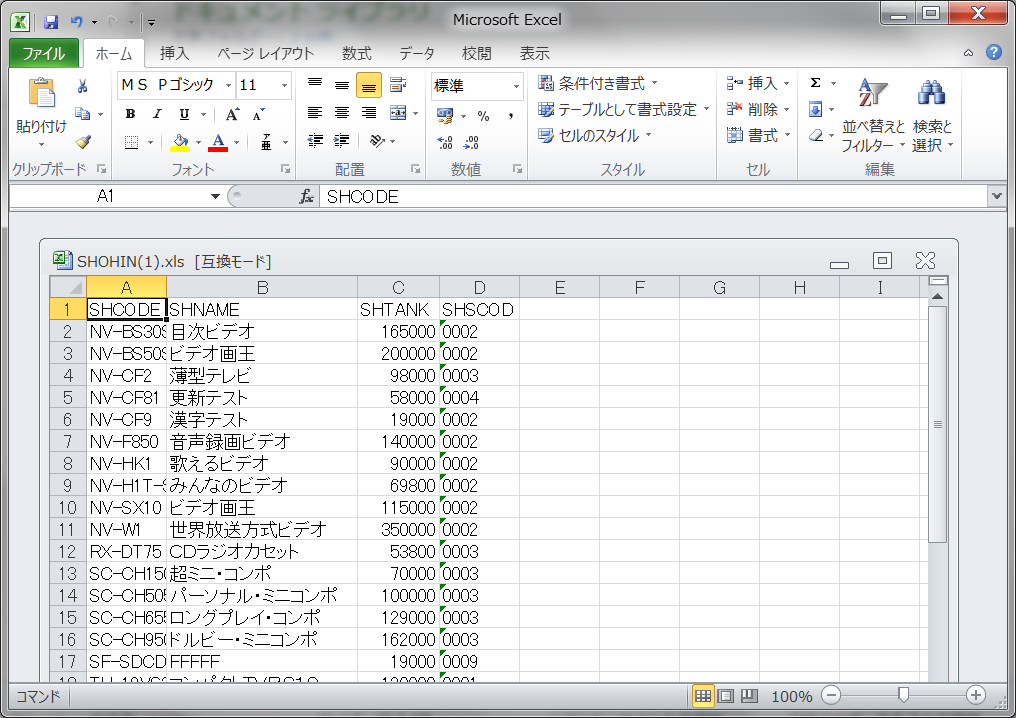Toggle middle vertical alignment
The width and height of the screenshot is (1016, 718).
342,85
